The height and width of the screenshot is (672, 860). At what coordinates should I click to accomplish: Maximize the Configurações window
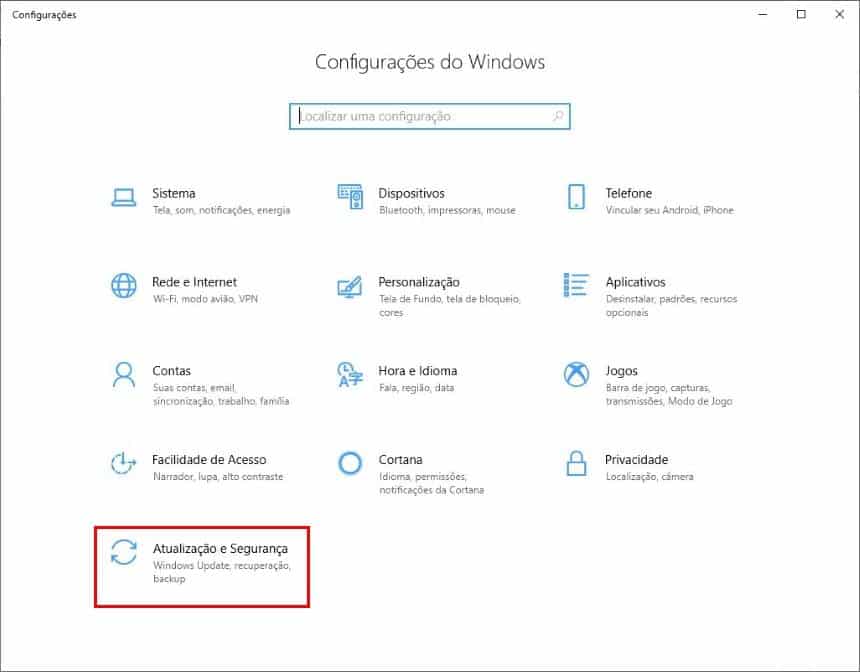pos(801,14)
